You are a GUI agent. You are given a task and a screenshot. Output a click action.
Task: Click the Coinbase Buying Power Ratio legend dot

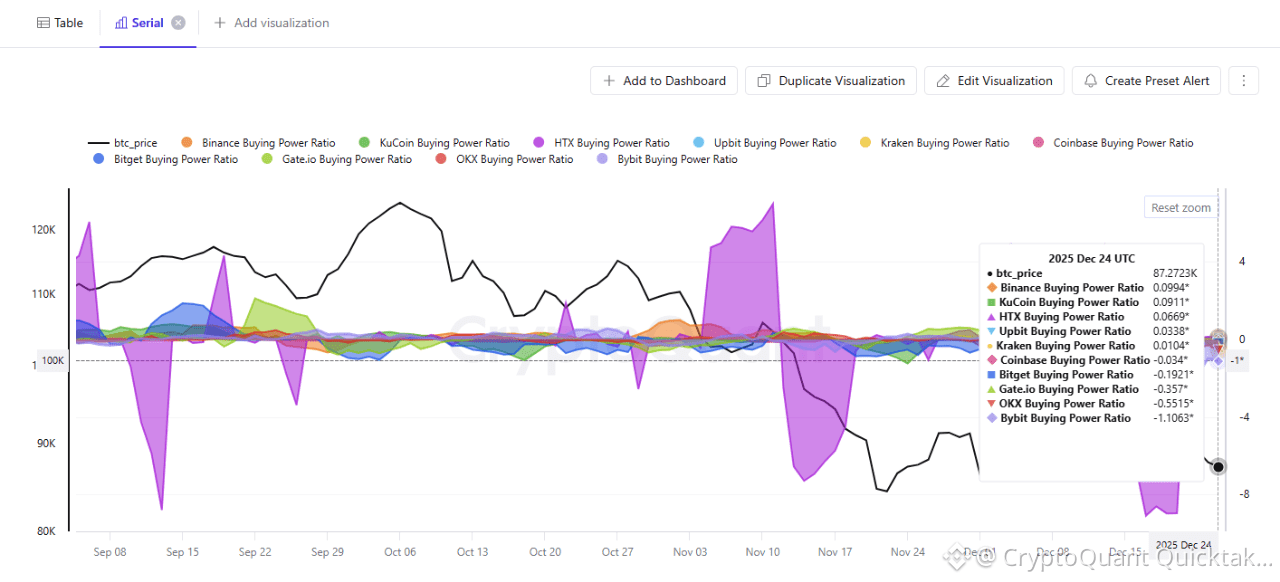pyautogui.click(x=1036, y=143)
